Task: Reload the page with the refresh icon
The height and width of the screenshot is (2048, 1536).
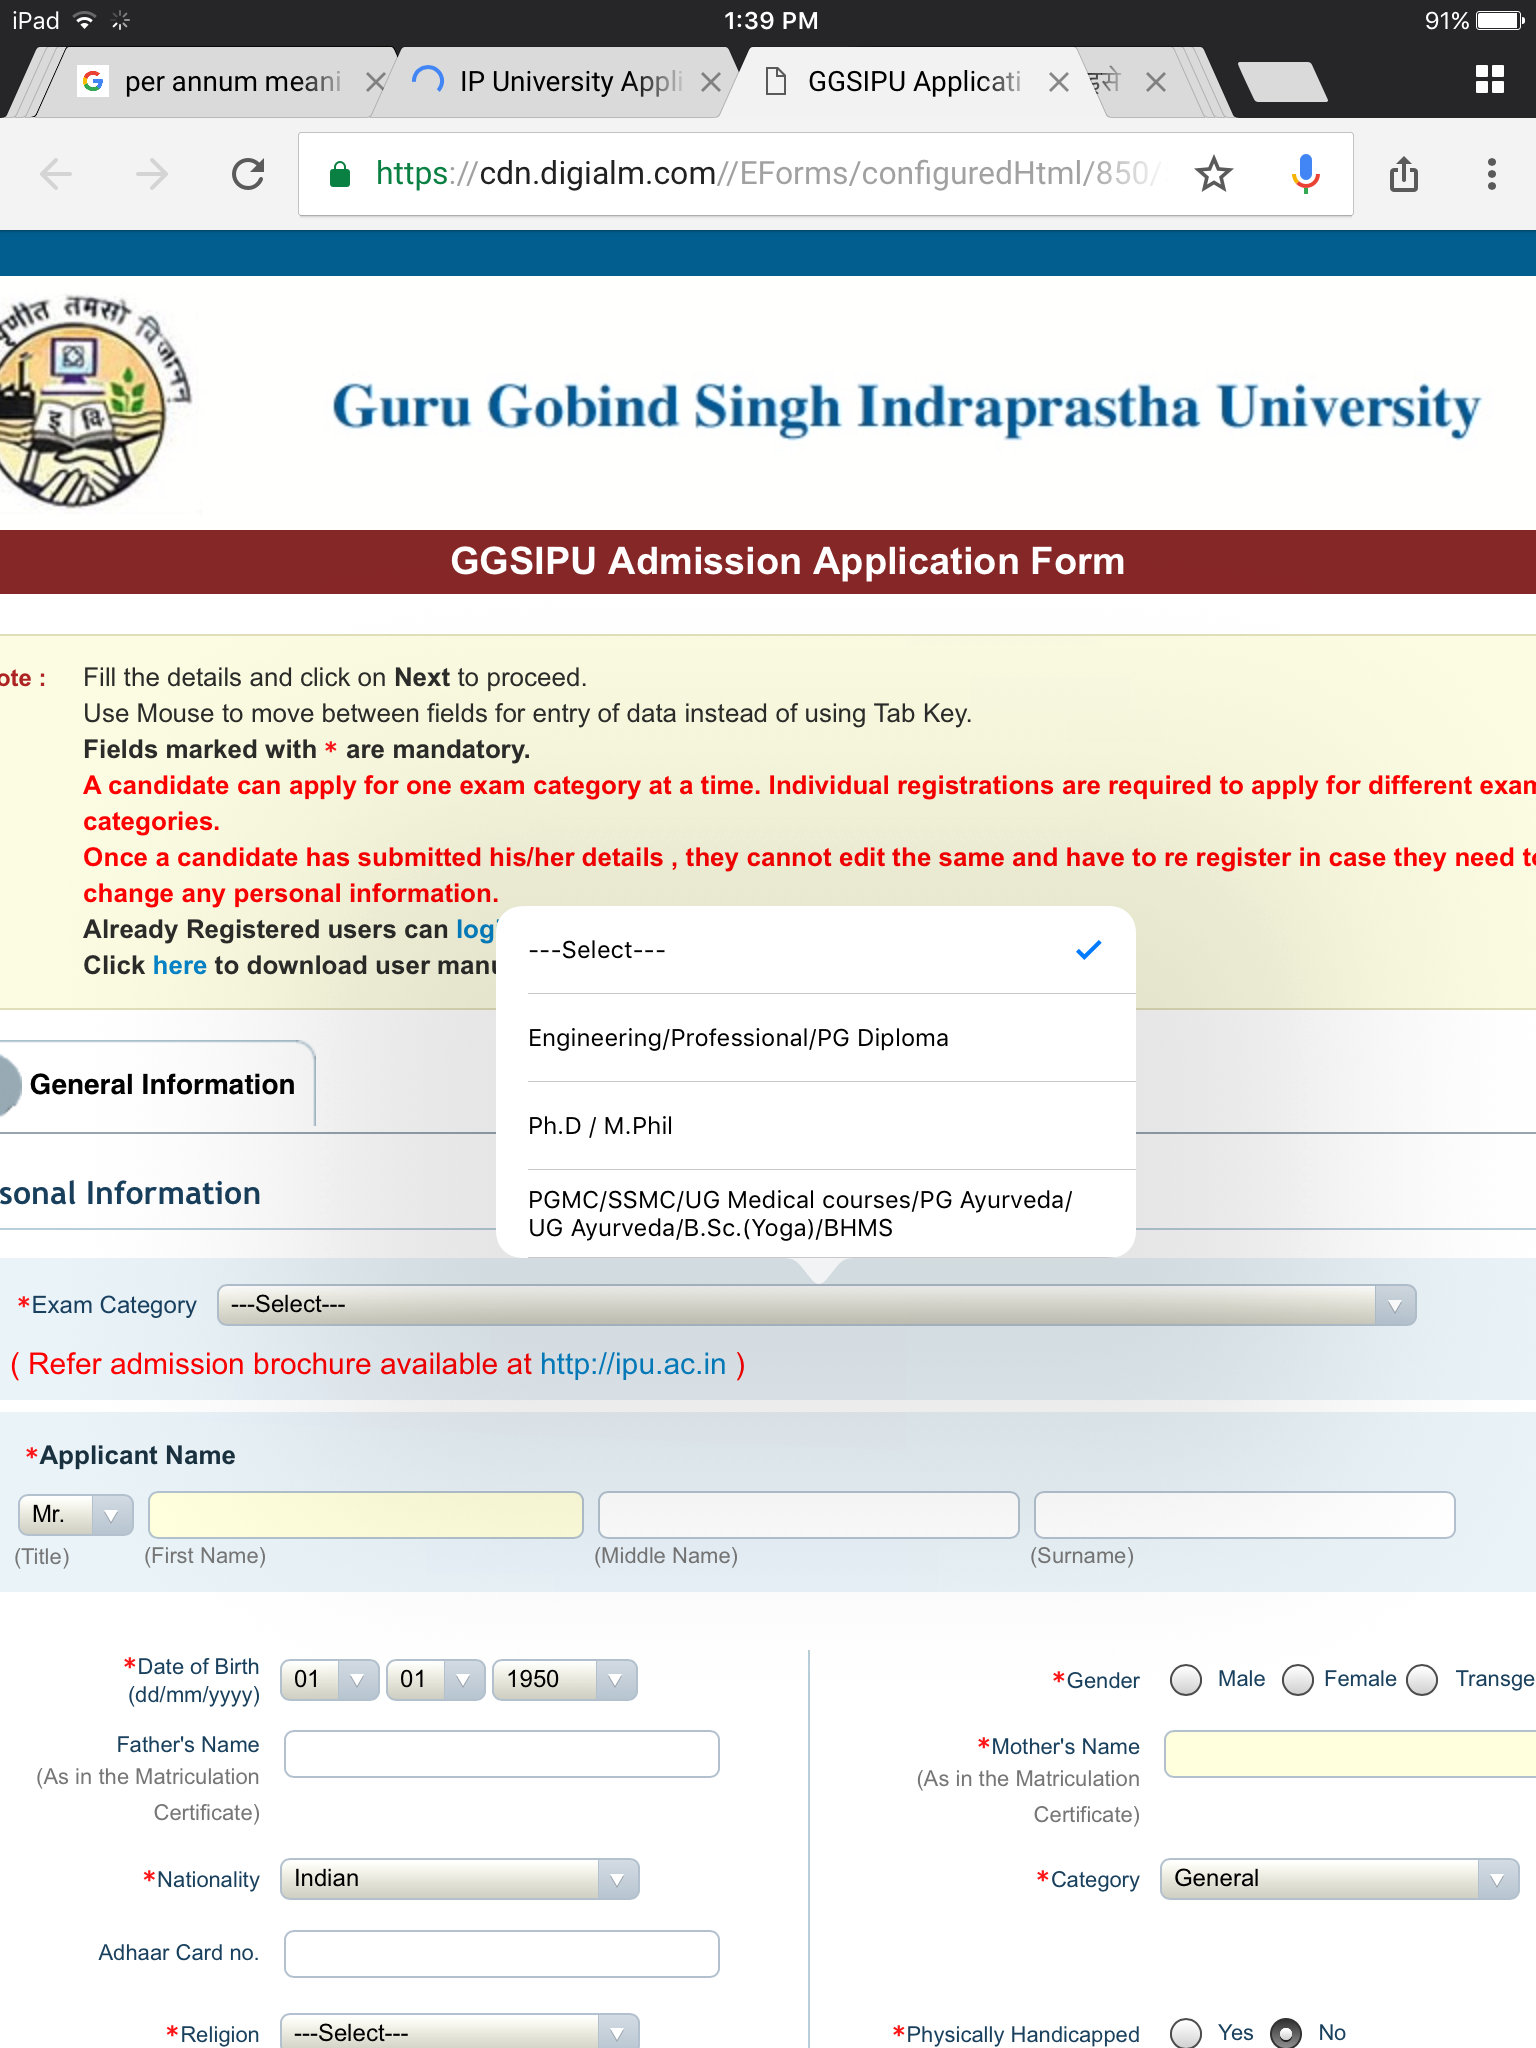Action: pos(248,175)
